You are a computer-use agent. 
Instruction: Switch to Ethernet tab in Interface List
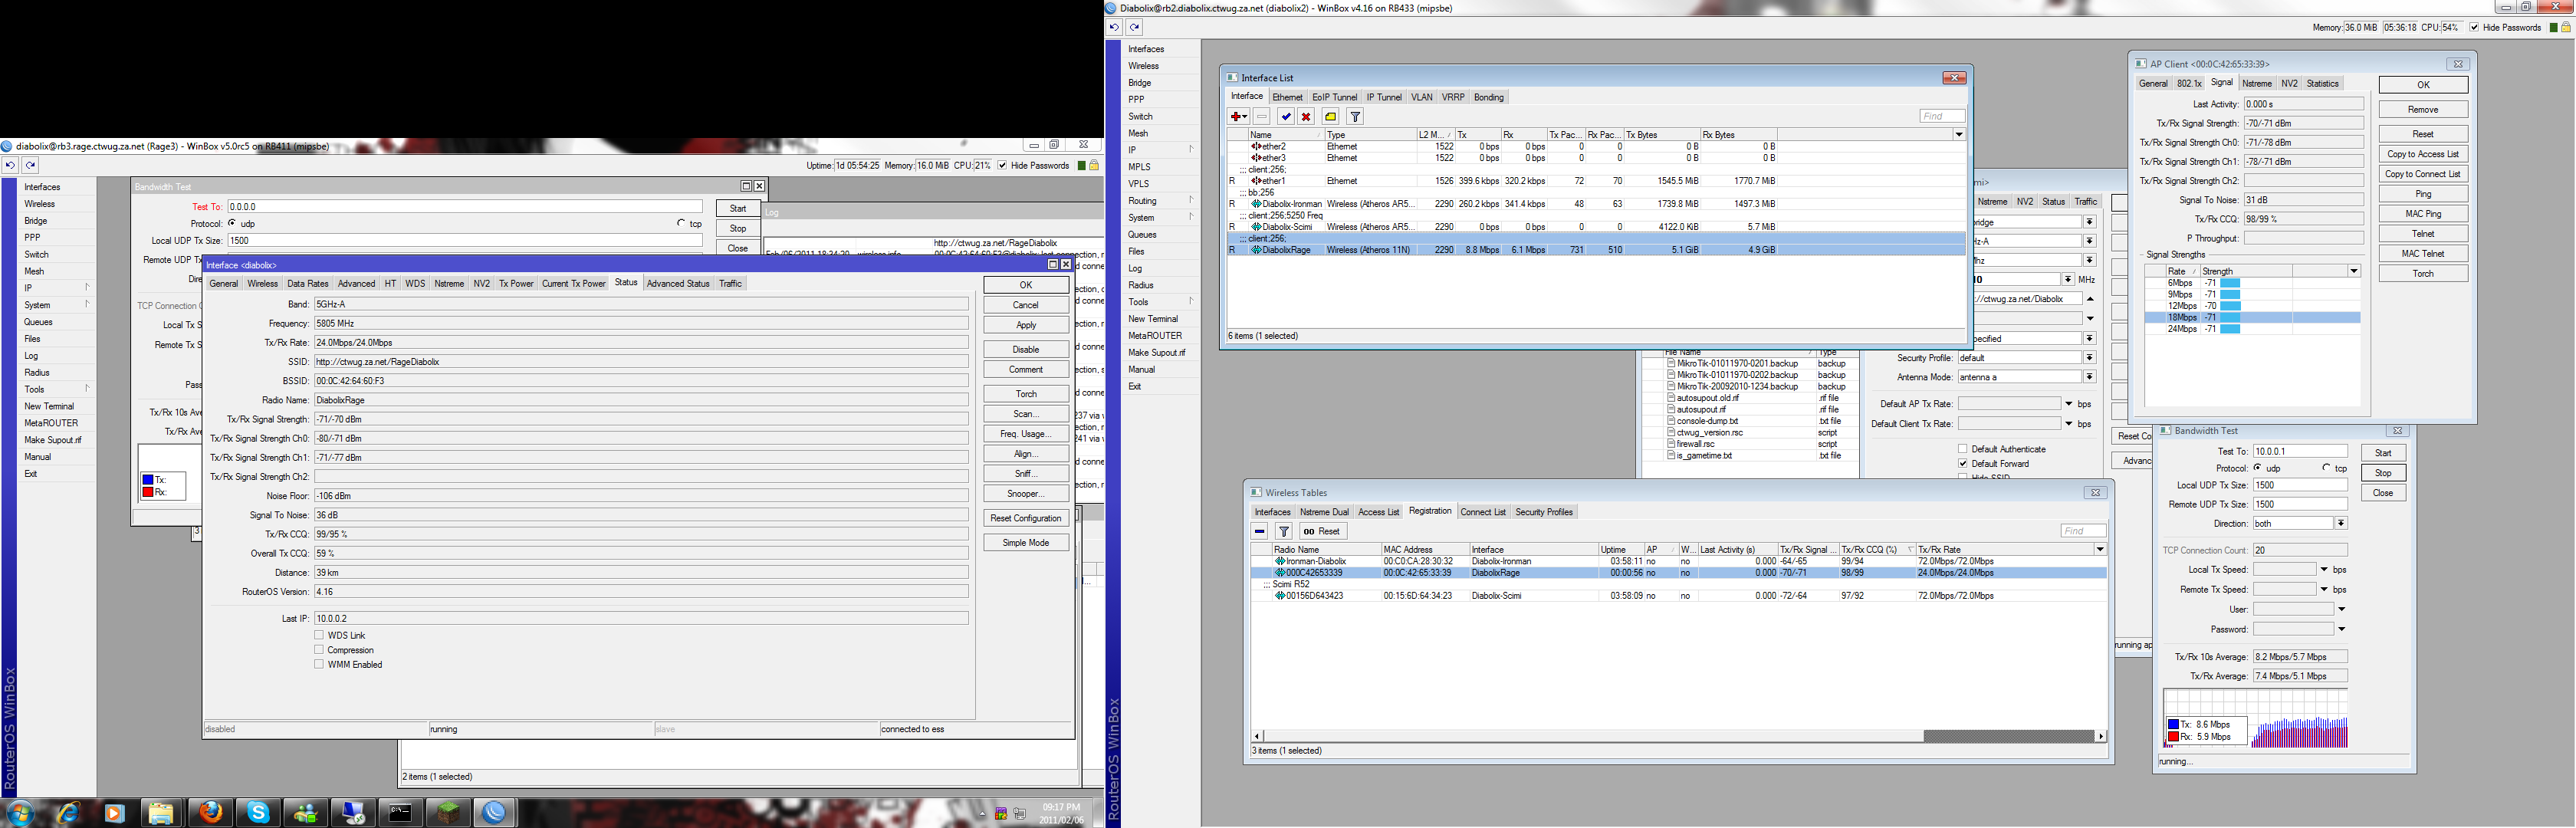[x=1287, y=97]
